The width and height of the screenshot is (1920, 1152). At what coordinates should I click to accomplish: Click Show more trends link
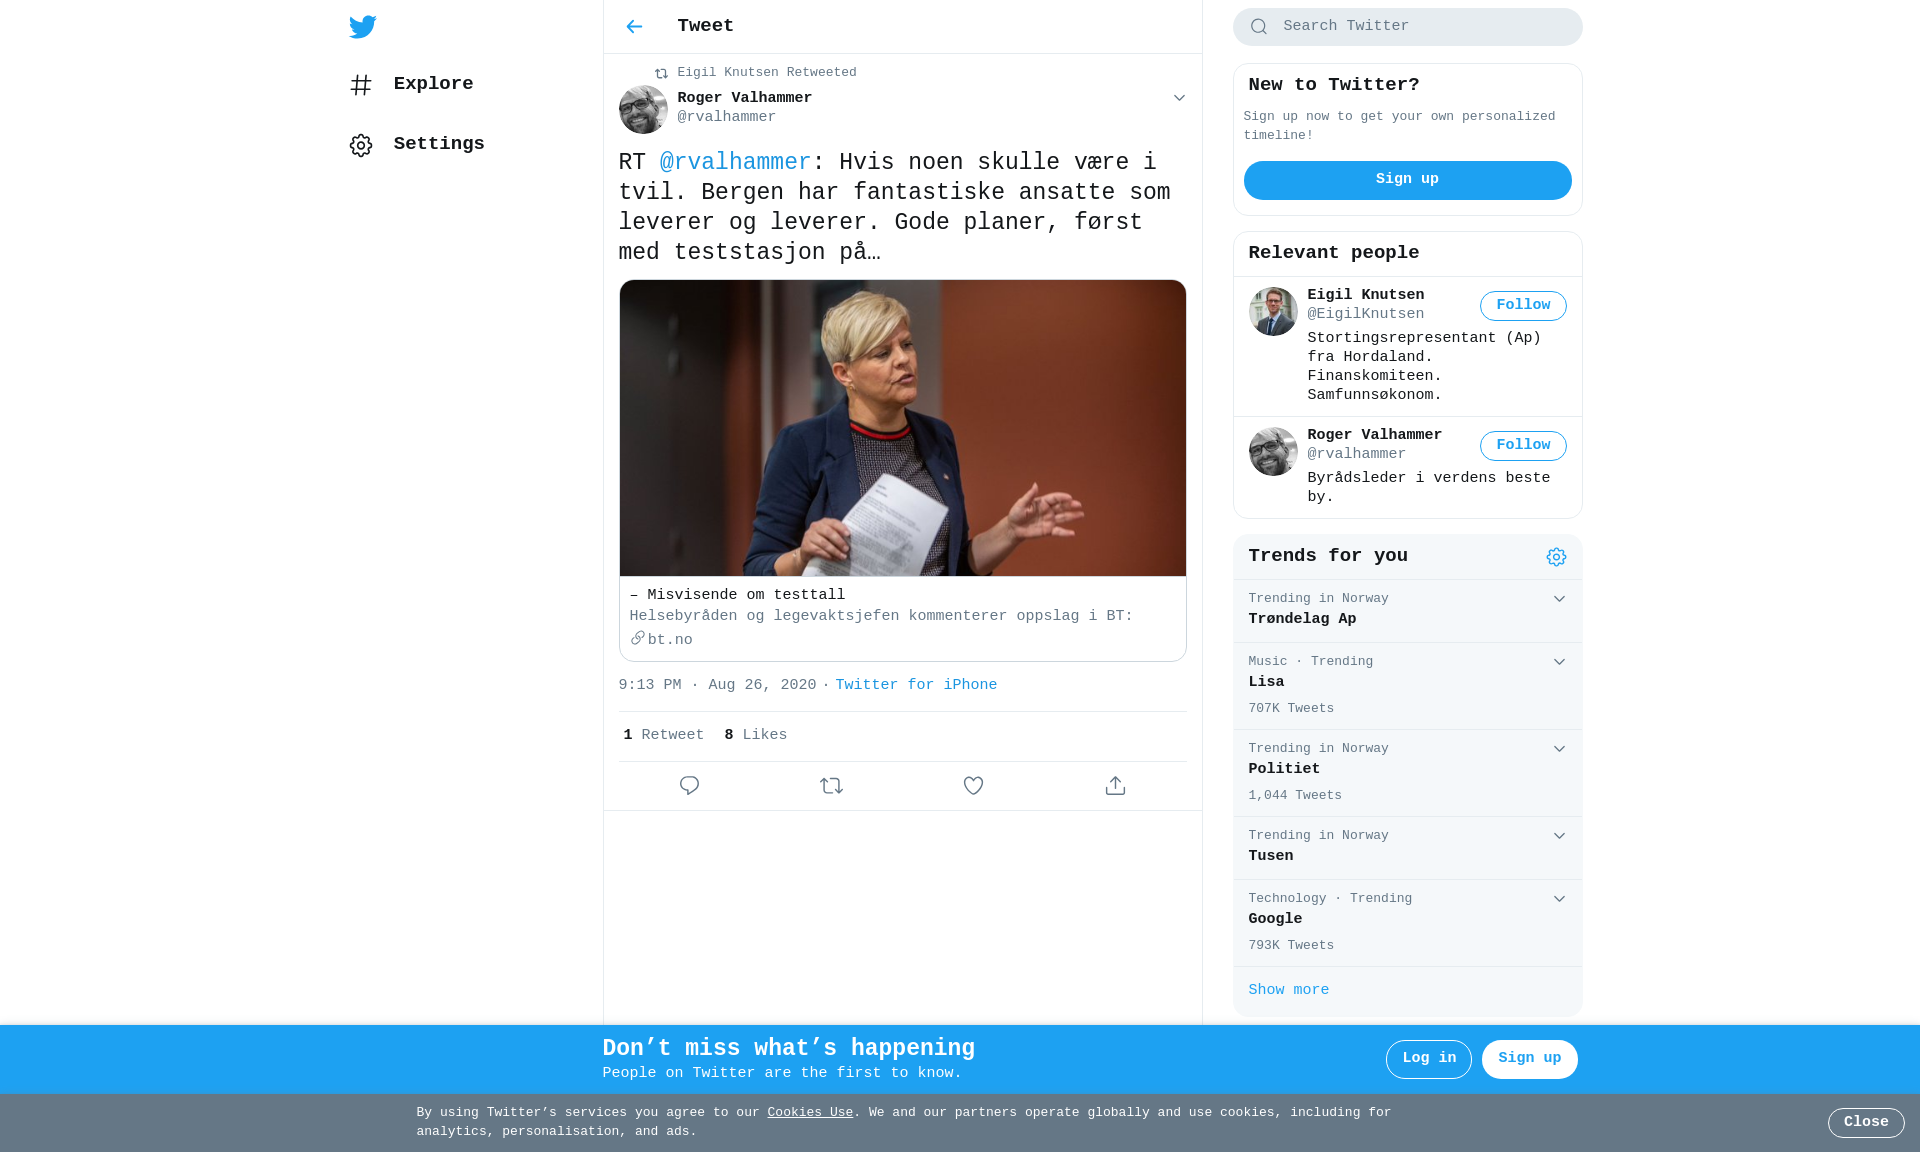[x=1288, y=990]
